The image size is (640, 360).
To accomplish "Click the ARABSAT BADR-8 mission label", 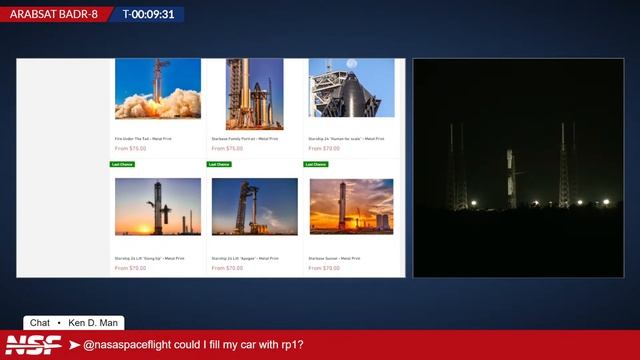I will click(x=54, y=14).
